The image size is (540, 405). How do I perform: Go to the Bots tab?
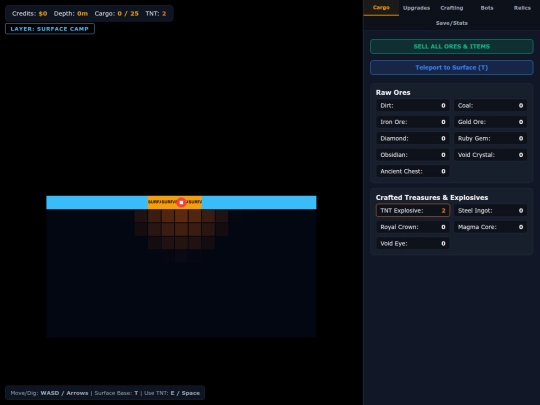(x=487, y=8)
